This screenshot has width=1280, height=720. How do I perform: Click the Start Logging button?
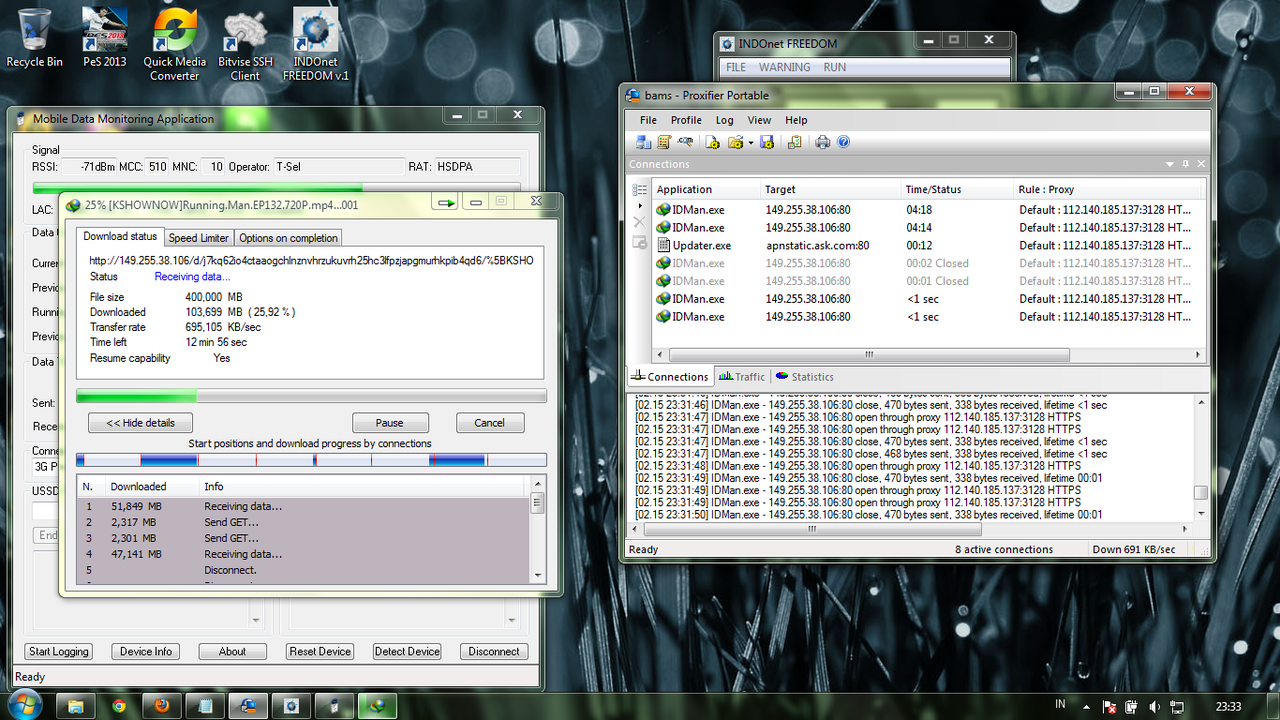pos(58,651)
